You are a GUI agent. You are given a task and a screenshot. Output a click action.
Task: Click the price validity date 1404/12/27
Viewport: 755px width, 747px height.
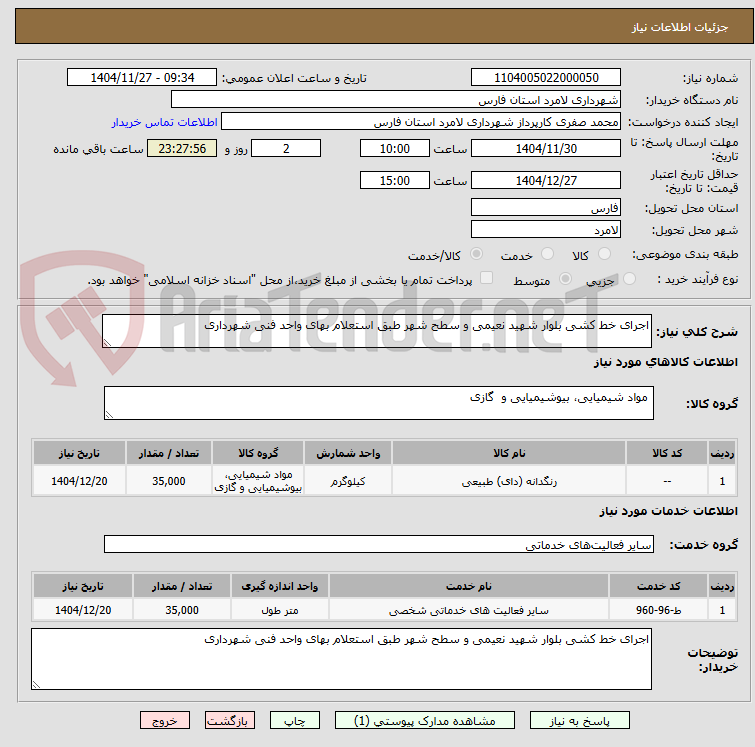[546, 180]
